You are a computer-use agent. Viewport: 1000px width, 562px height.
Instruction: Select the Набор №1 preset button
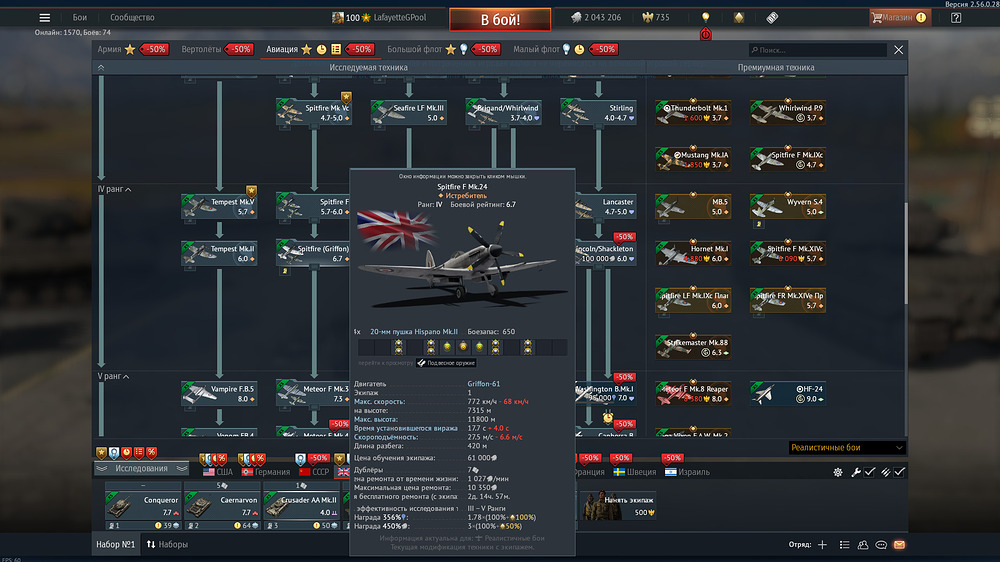[x=115, y=545]
